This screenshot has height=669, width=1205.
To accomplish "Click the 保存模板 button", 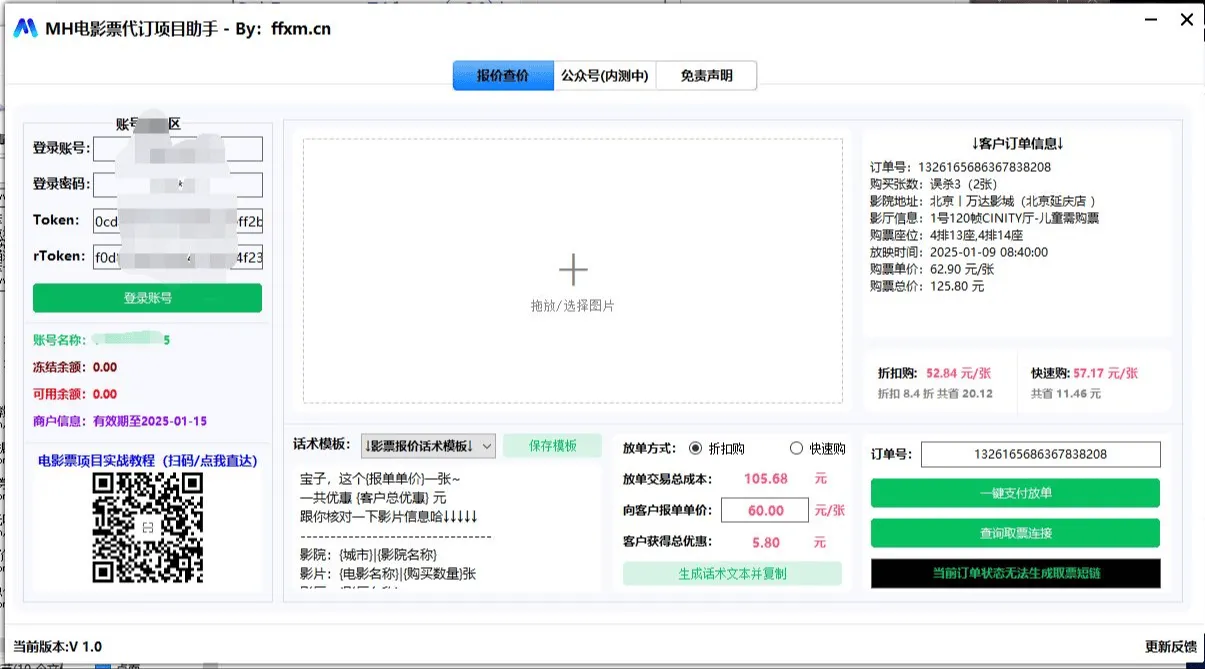I will tap(554, 446).
